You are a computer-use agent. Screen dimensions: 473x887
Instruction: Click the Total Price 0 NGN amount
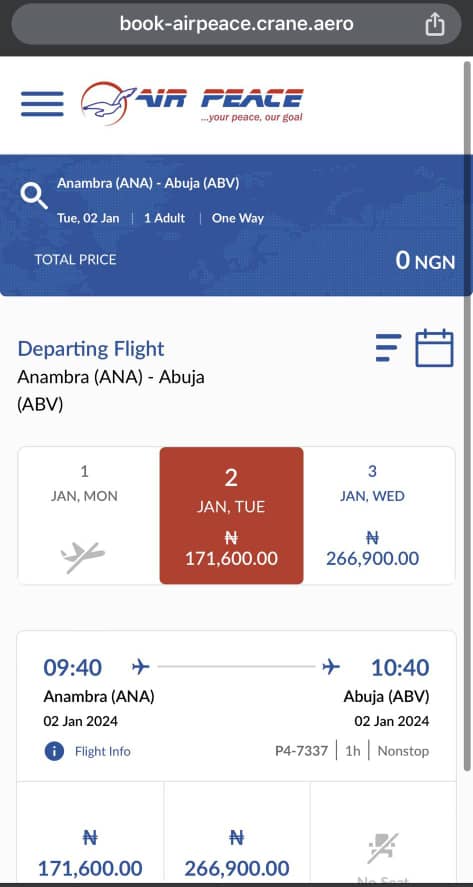425,260
